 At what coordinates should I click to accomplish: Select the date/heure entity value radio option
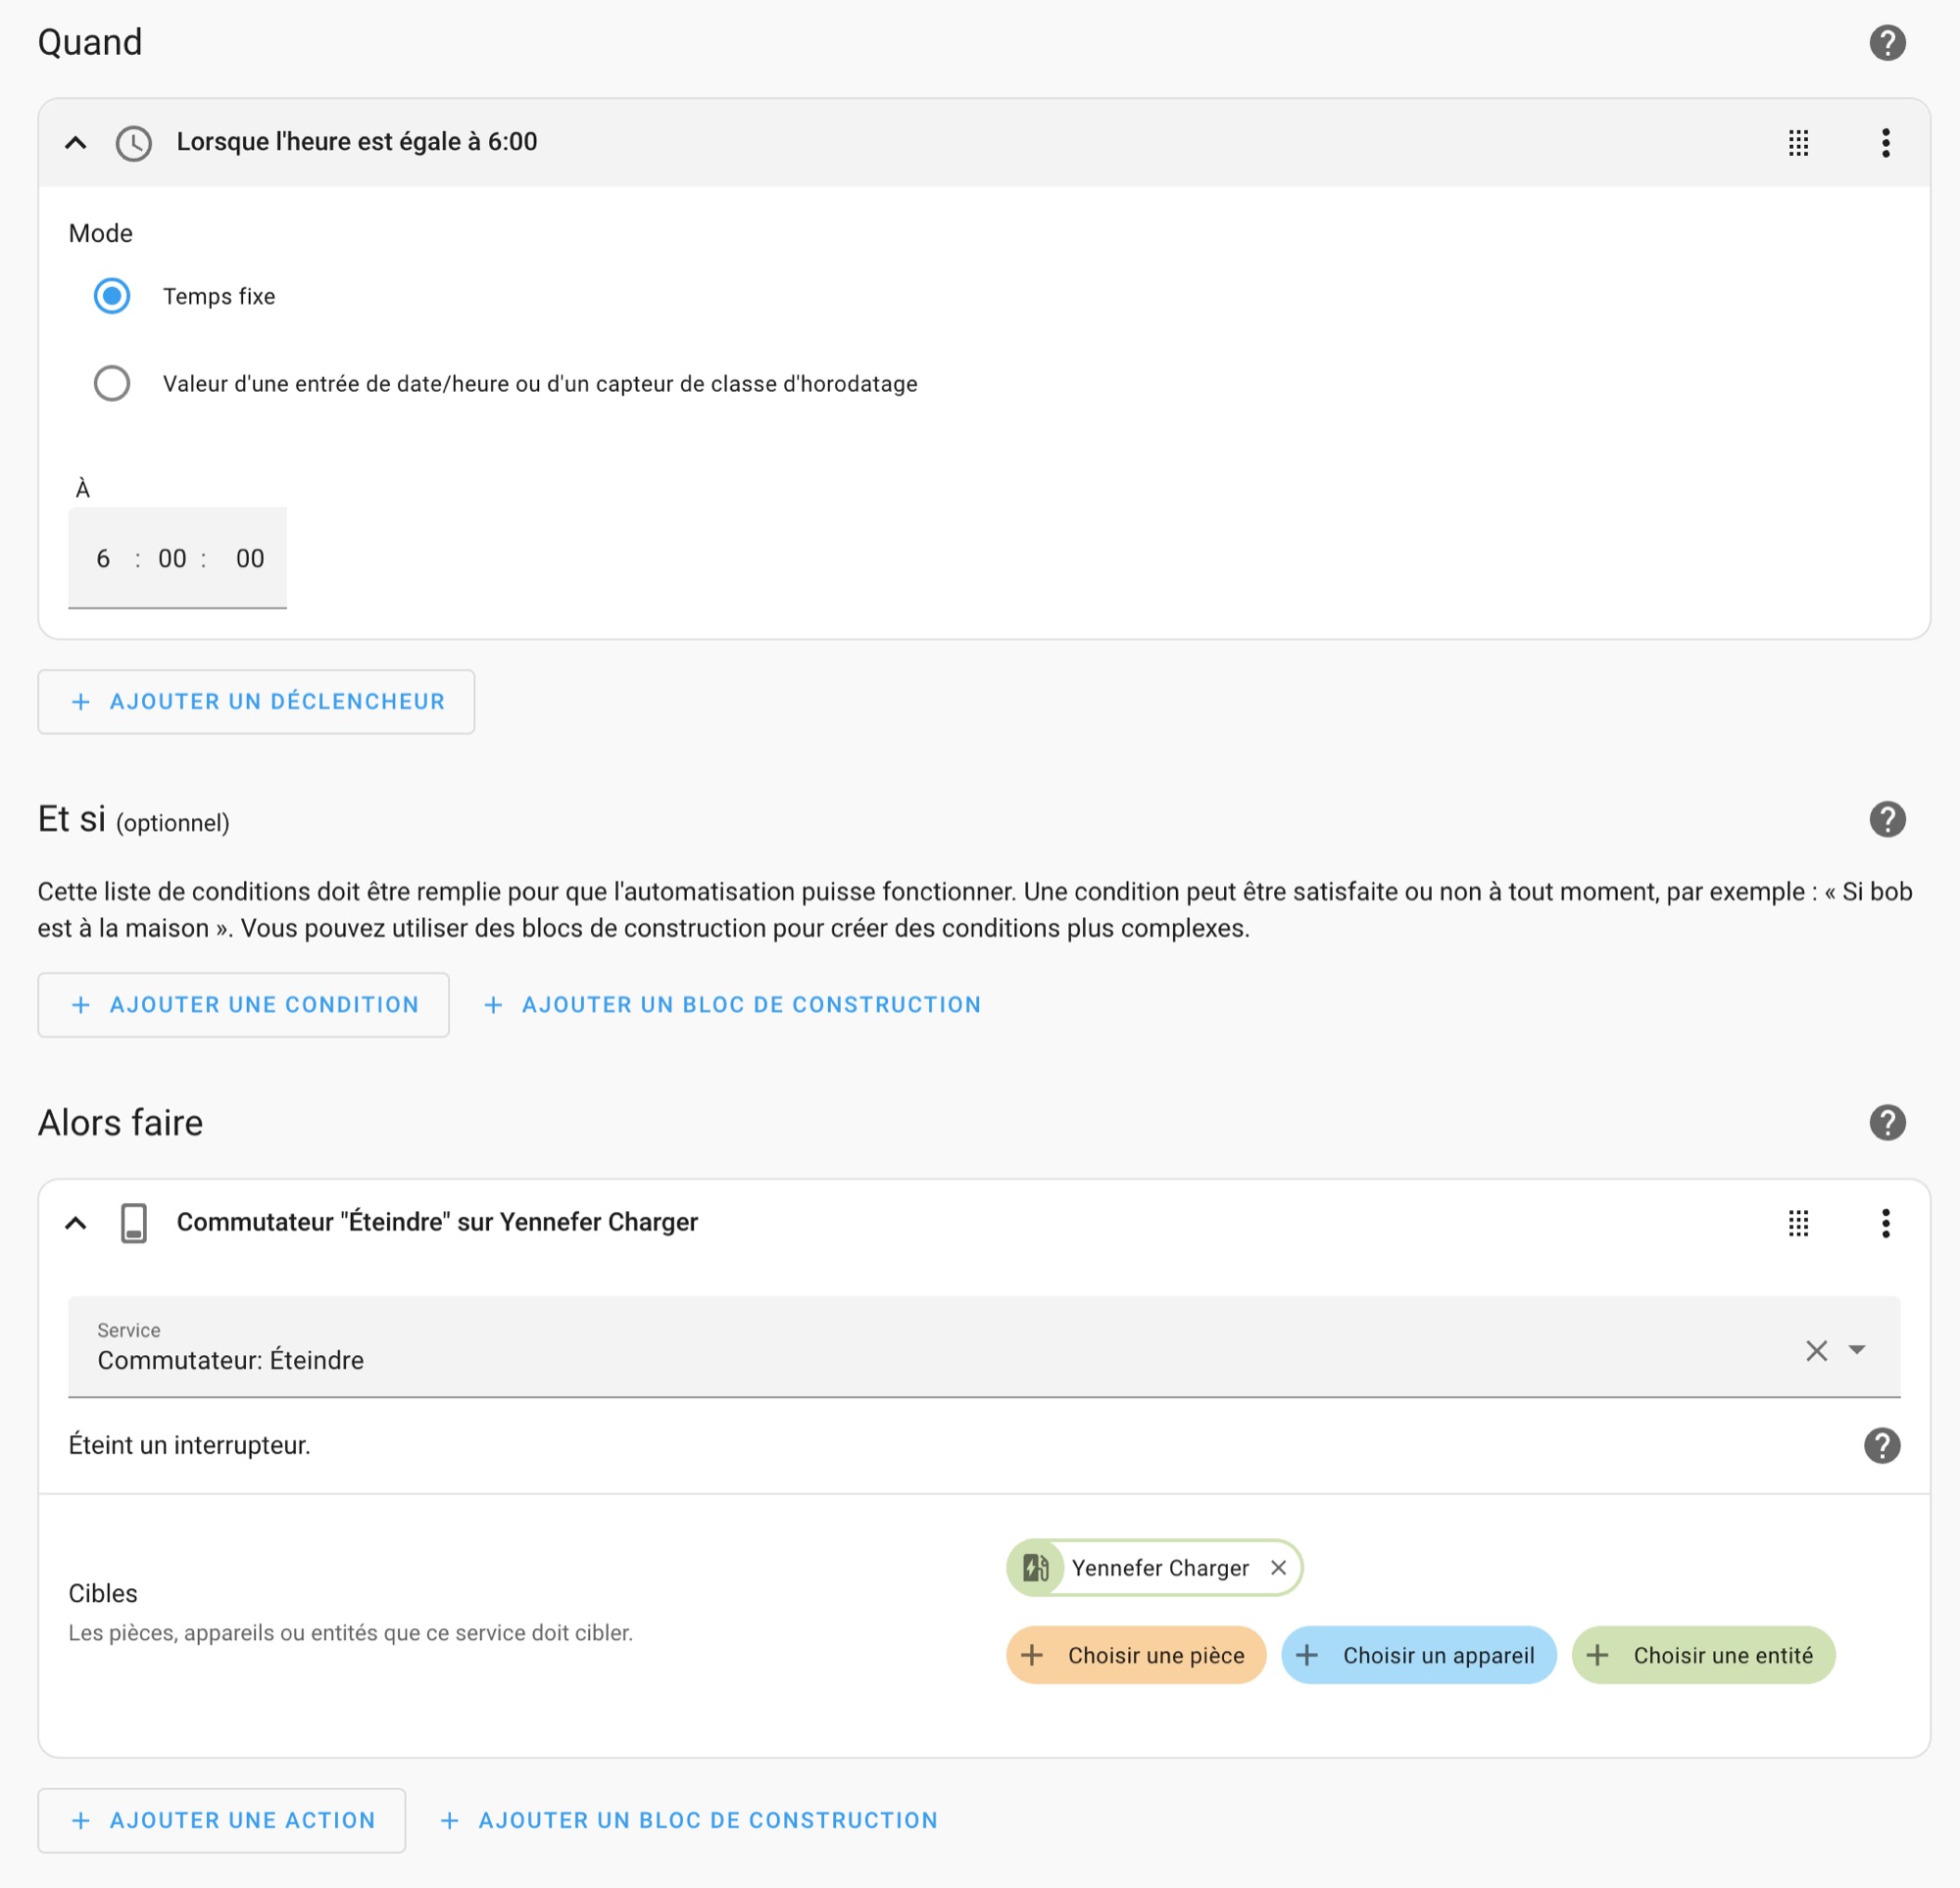(x=112, y=383)
